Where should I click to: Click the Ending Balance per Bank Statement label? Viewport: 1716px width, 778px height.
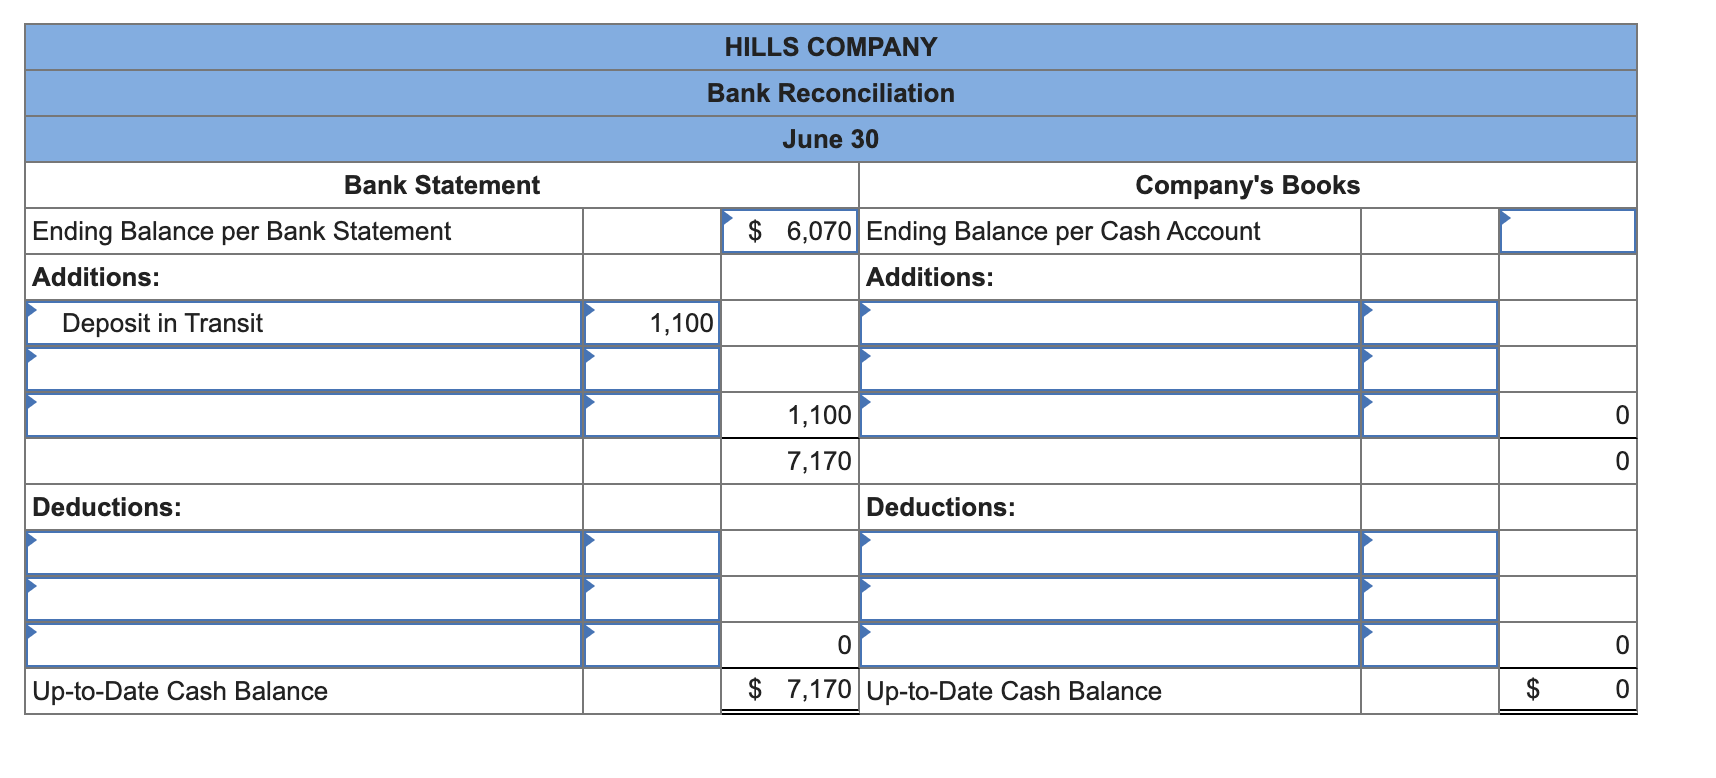tap(242, 231)
